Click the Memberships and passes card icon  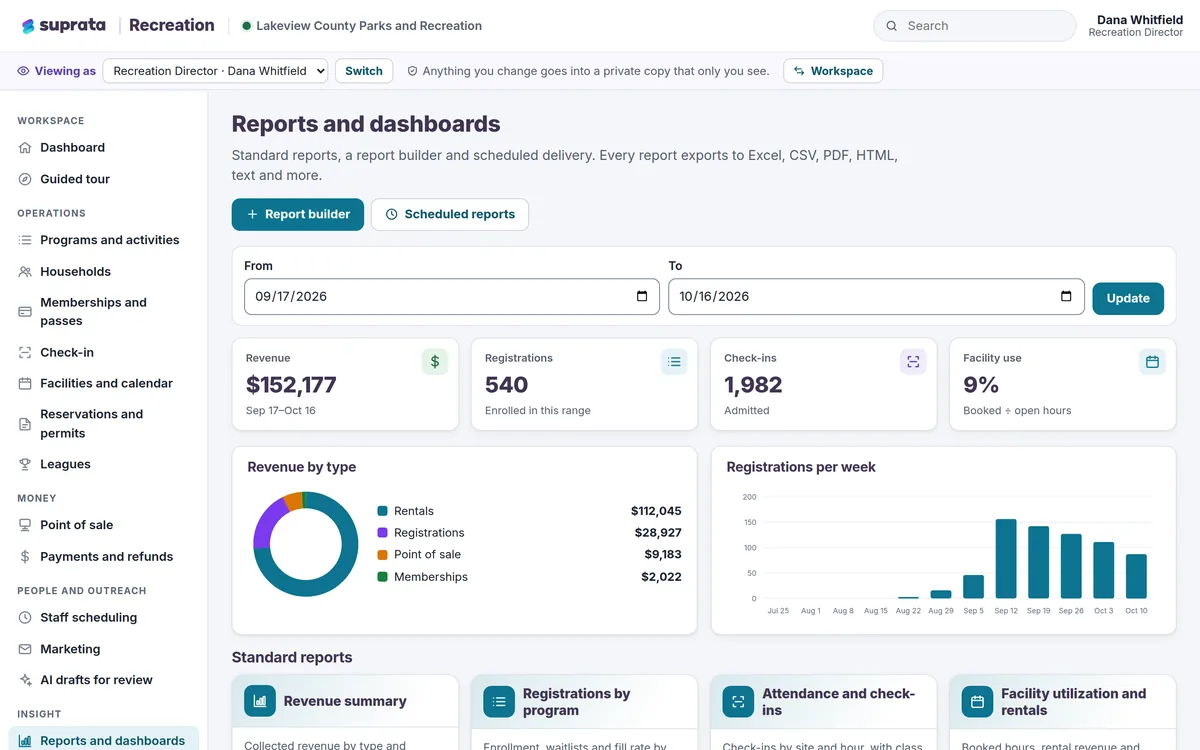[25, 312]
